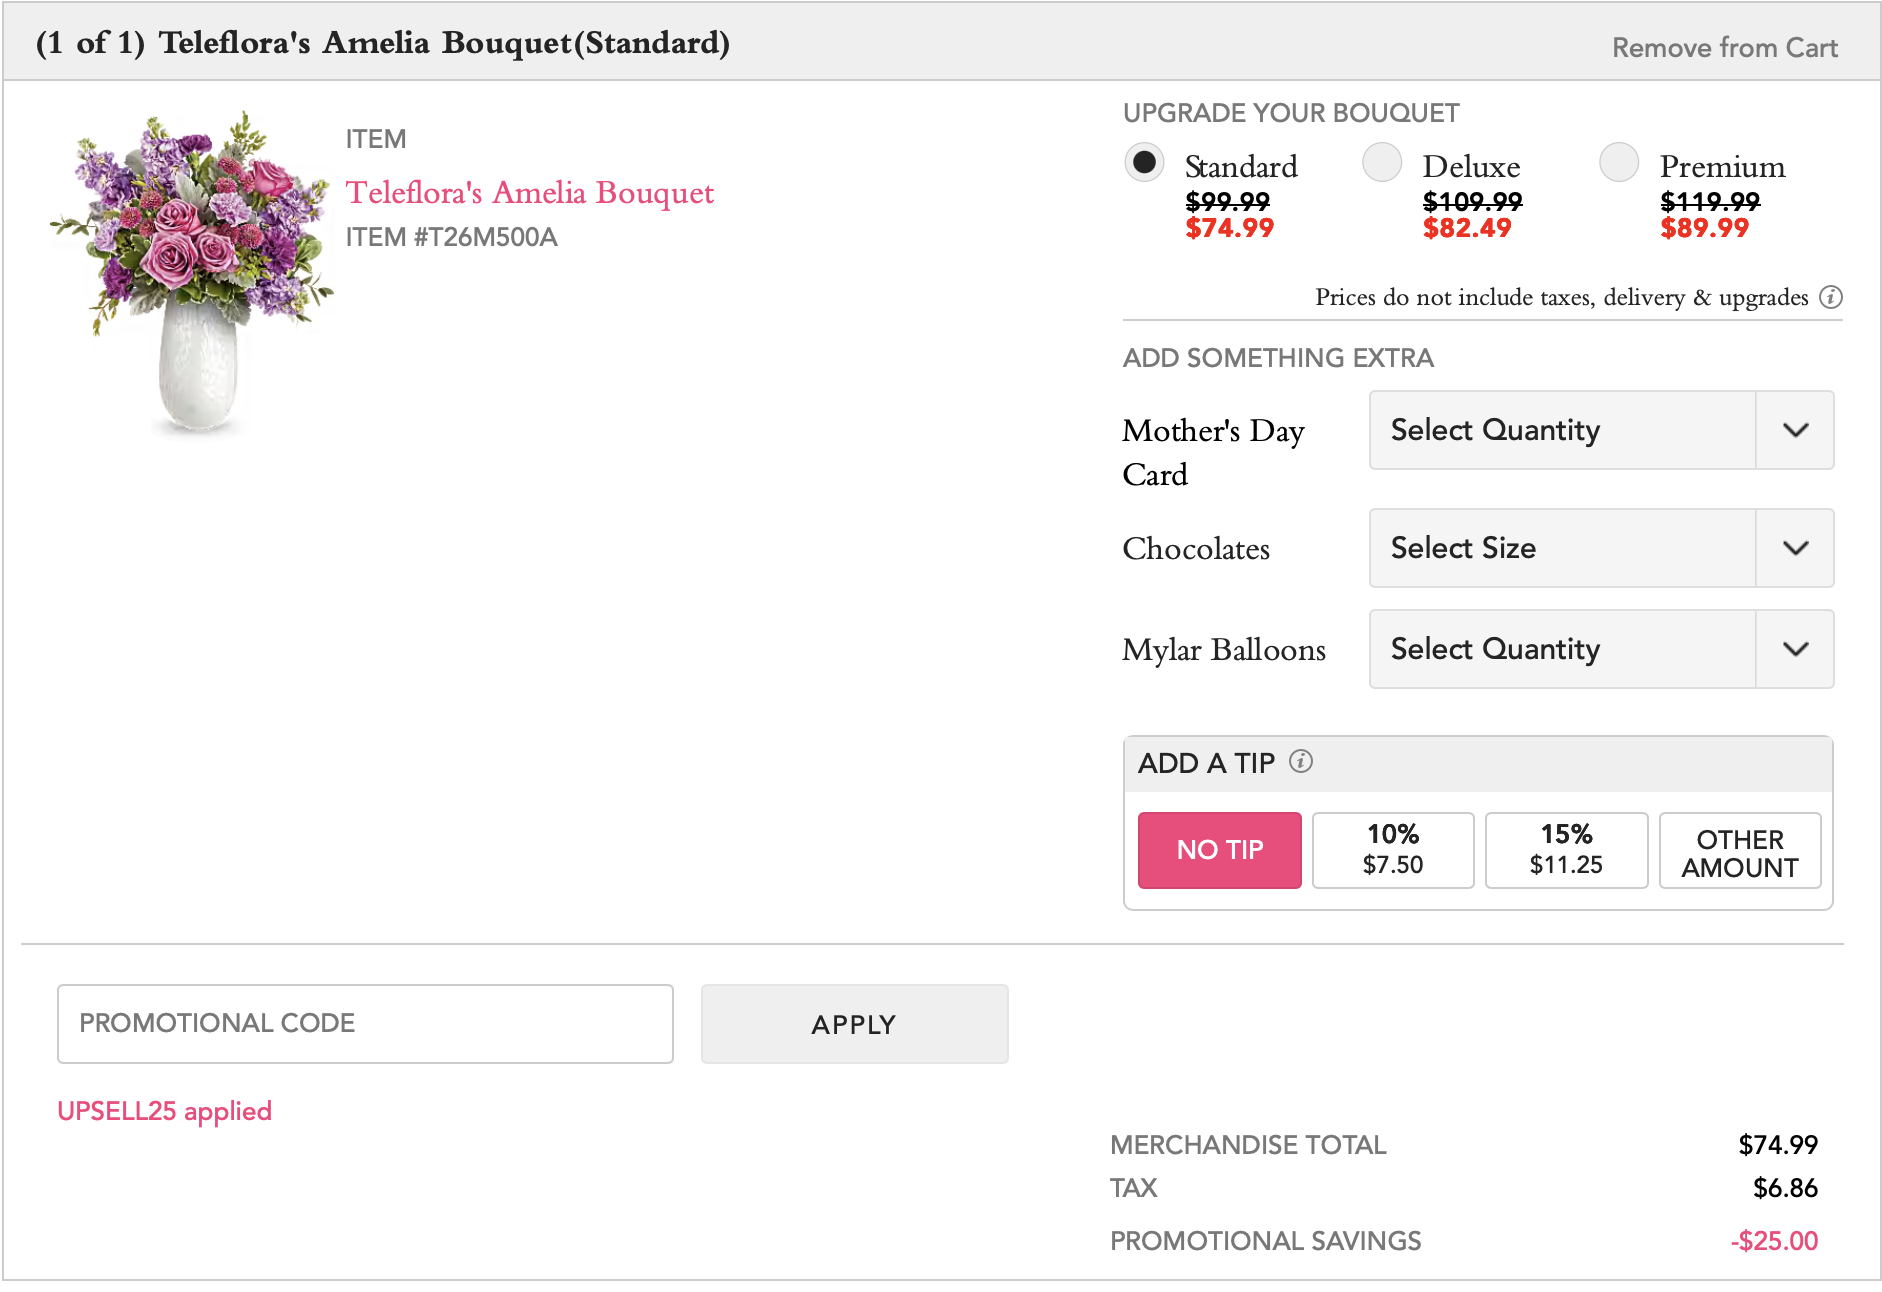
Task: Click the Standard sale price $74.99
Action: 1229,228
